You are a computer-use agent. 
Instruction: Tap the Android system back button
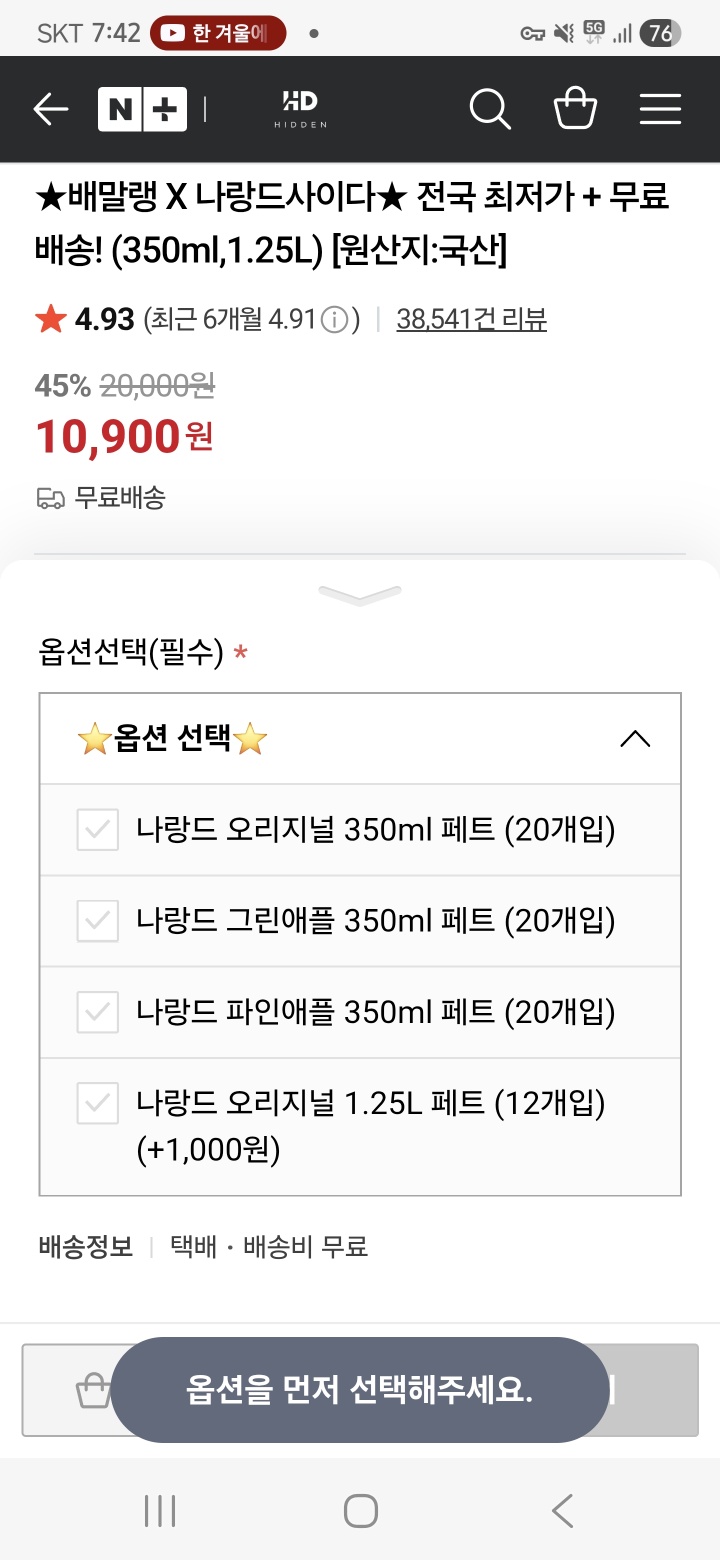562,1511
